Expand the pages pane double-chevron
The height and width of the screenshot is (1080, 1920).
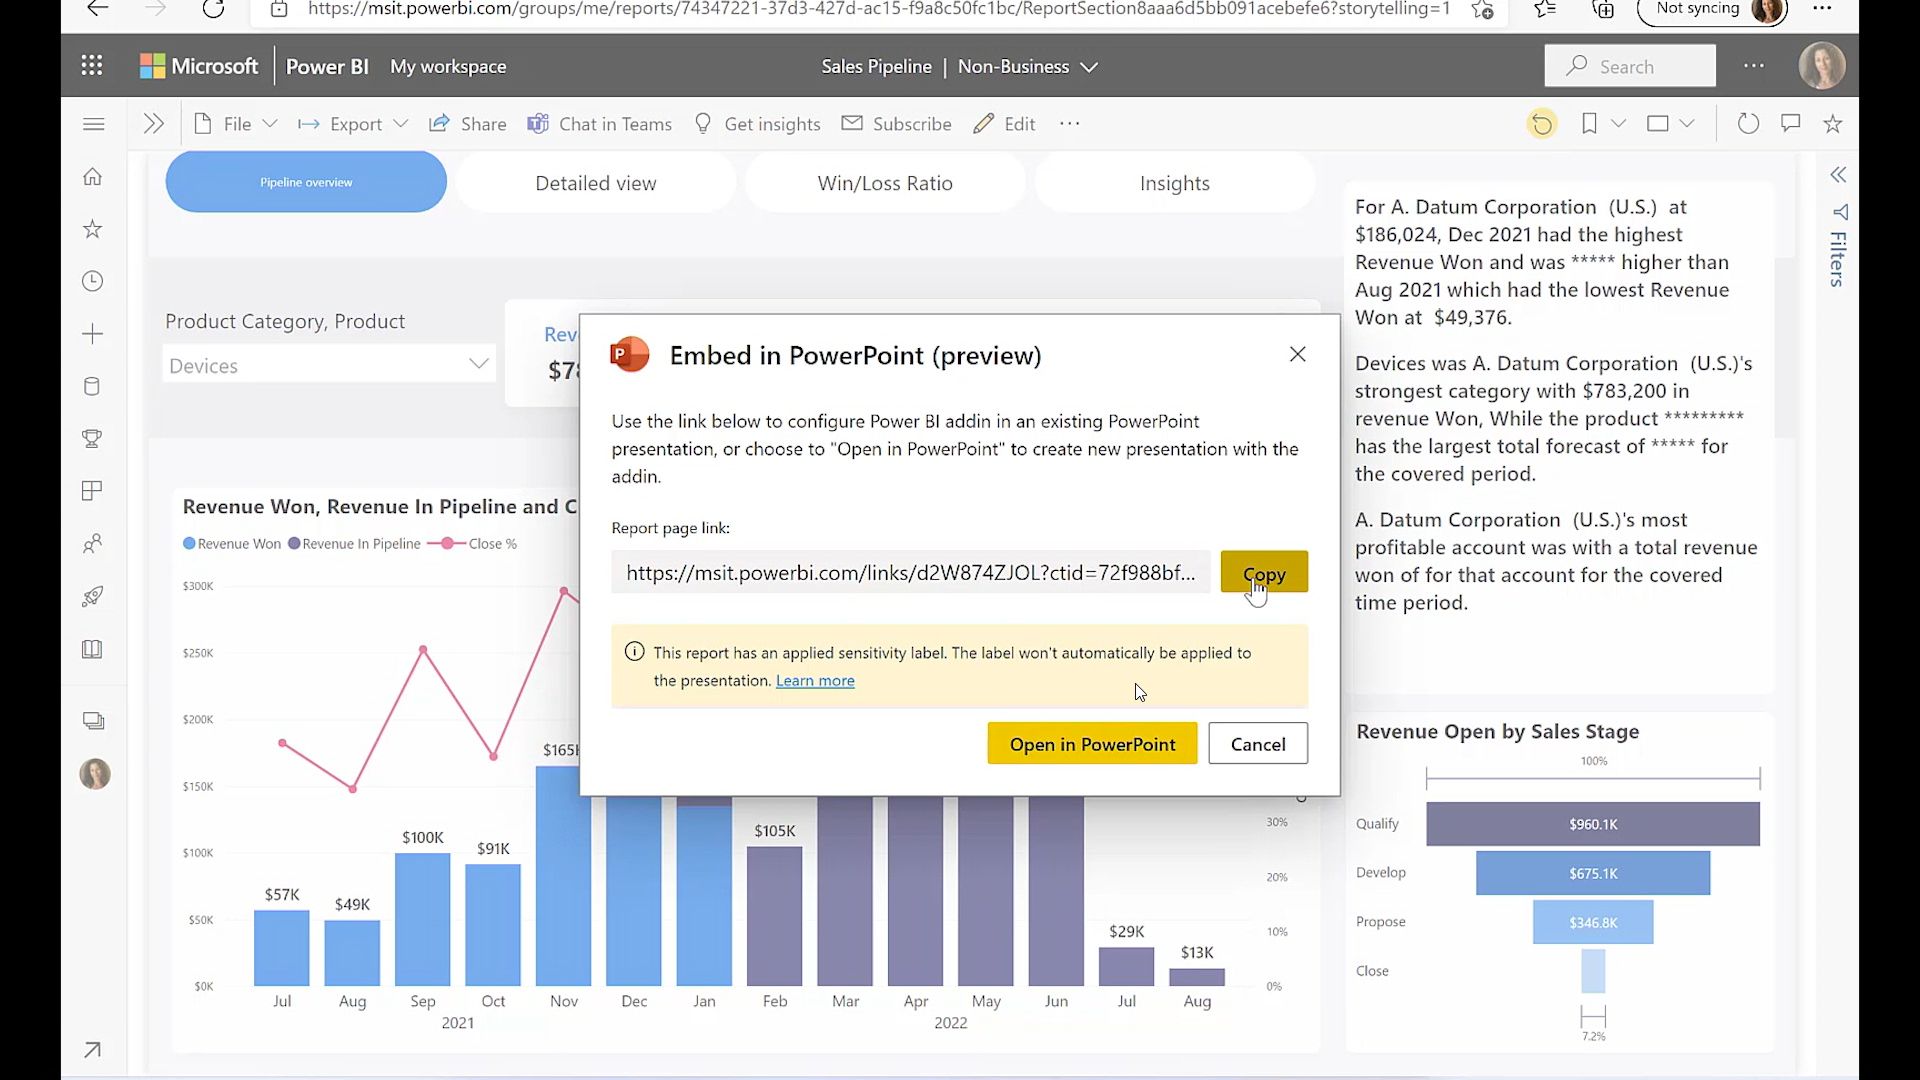coord(153,124)
